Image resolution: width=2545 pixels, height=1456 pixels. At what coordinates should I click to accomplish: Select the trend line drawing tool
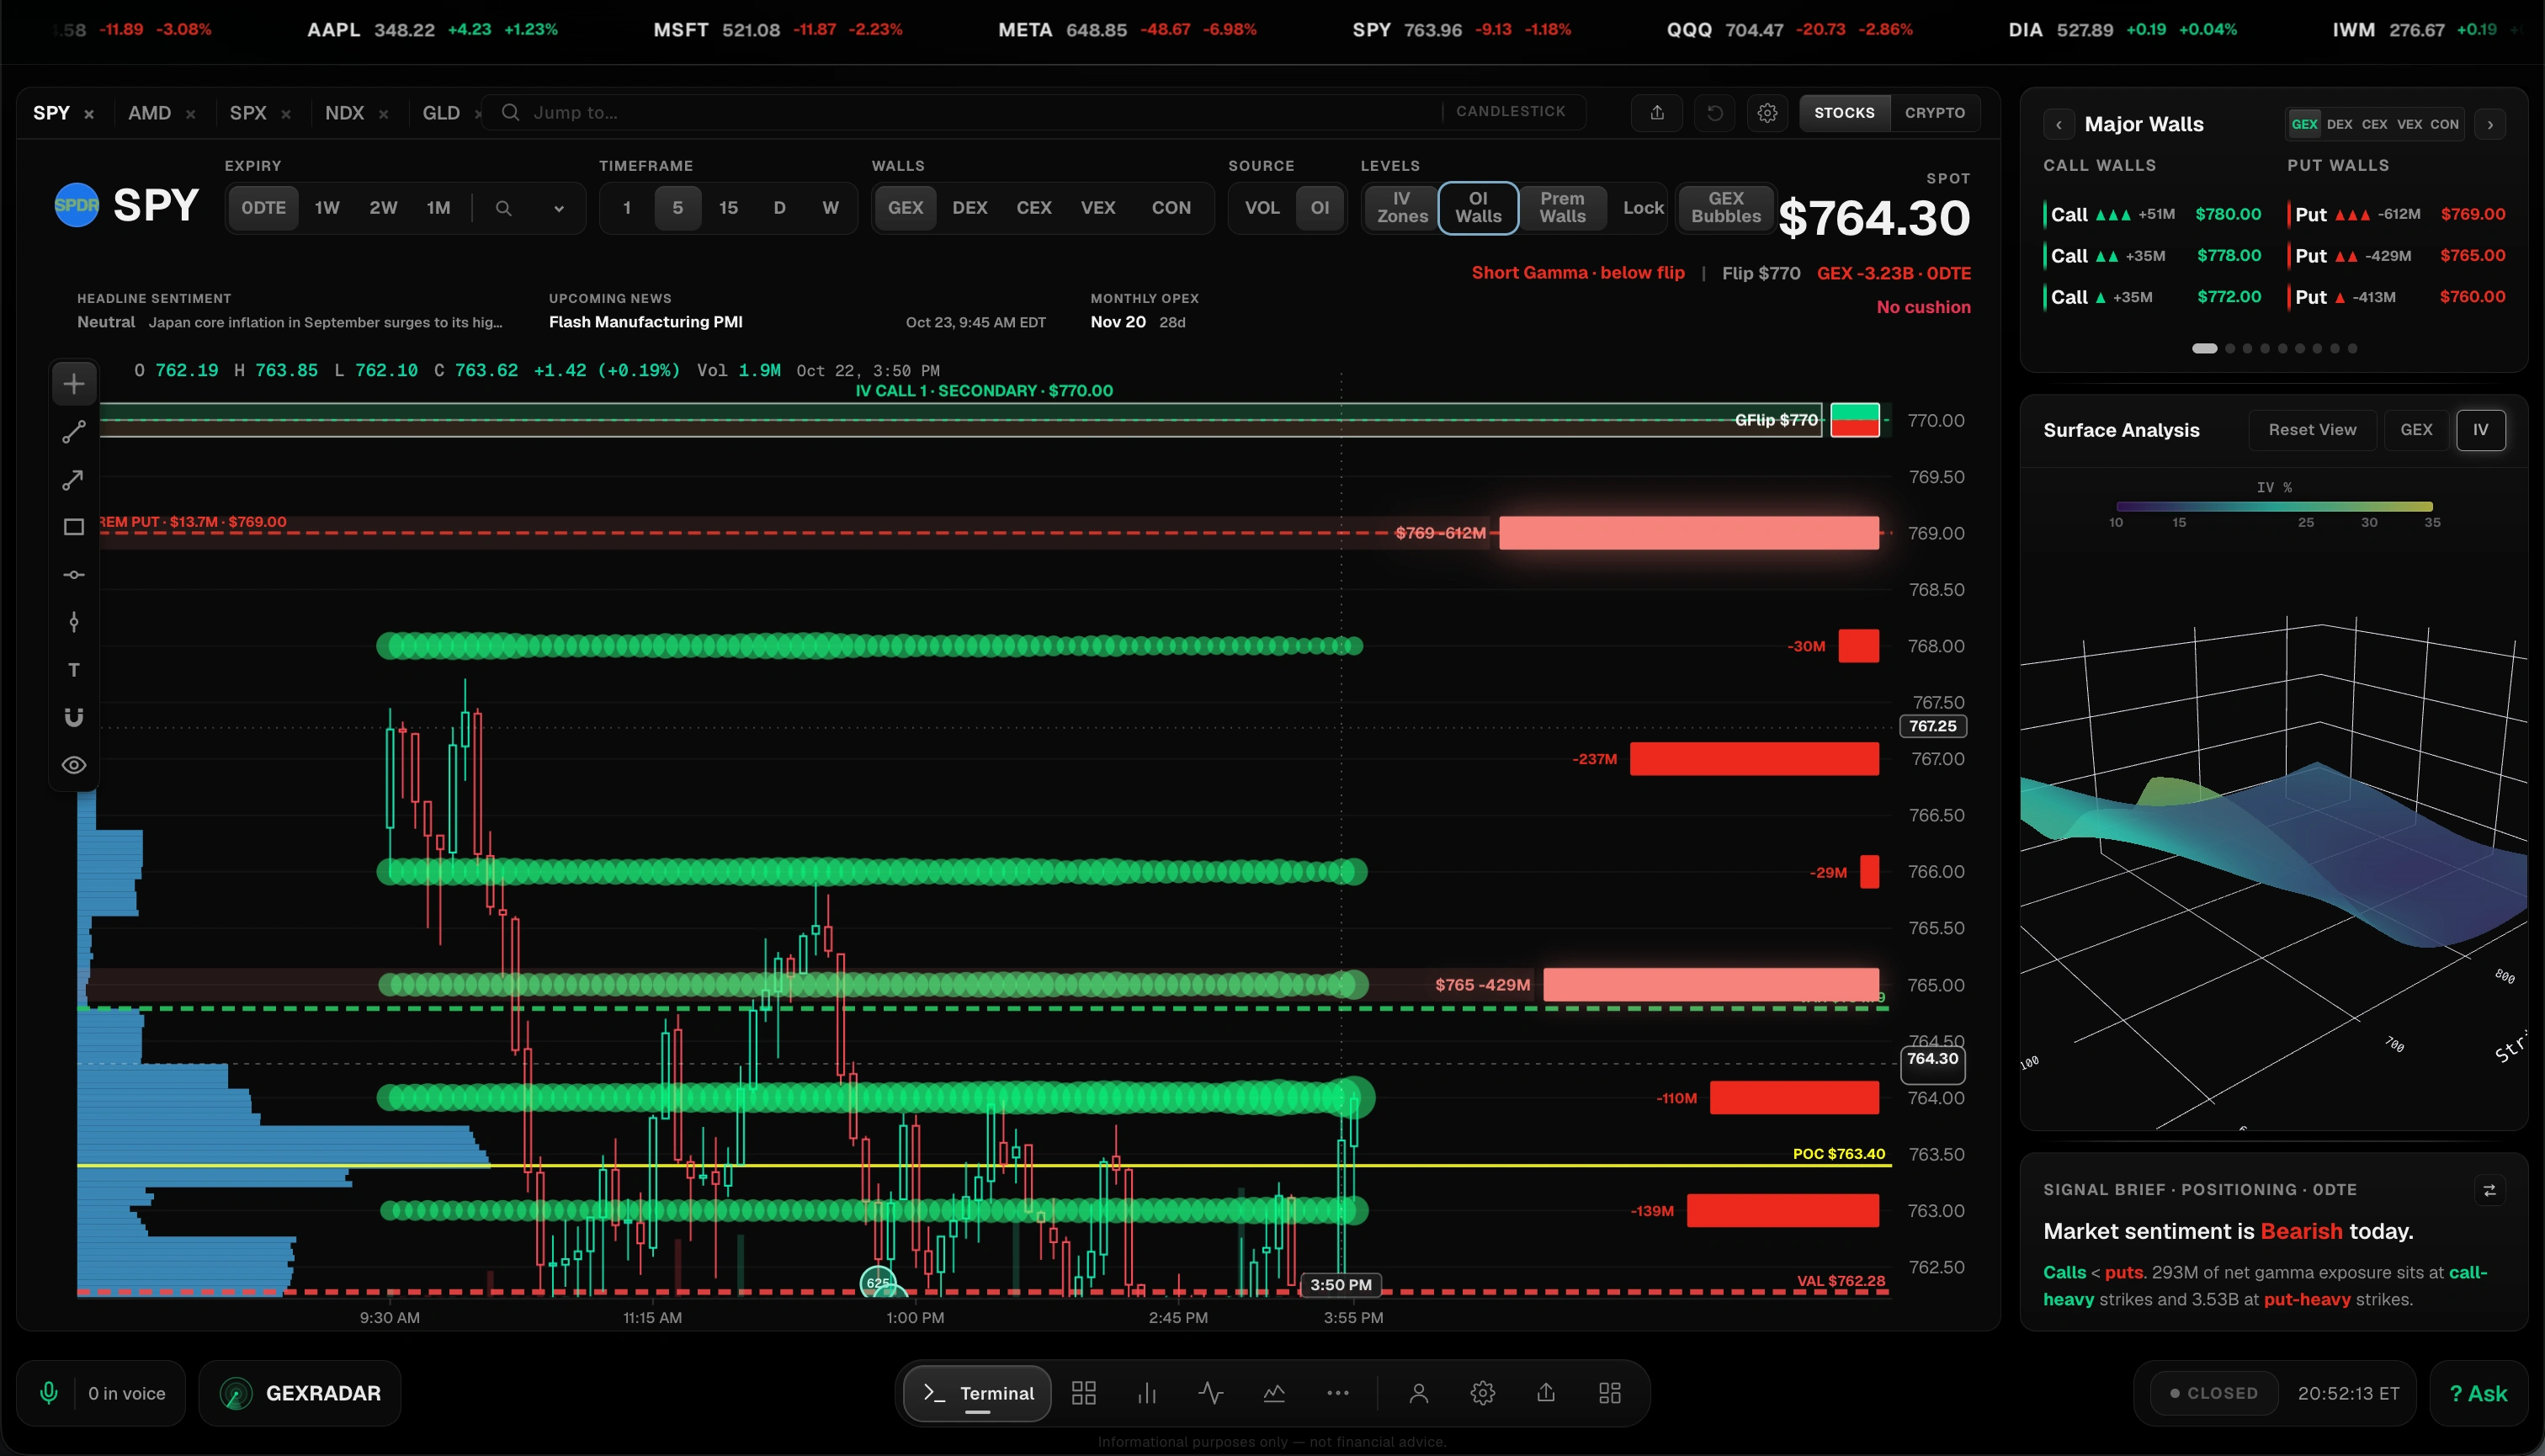[74, 432]
